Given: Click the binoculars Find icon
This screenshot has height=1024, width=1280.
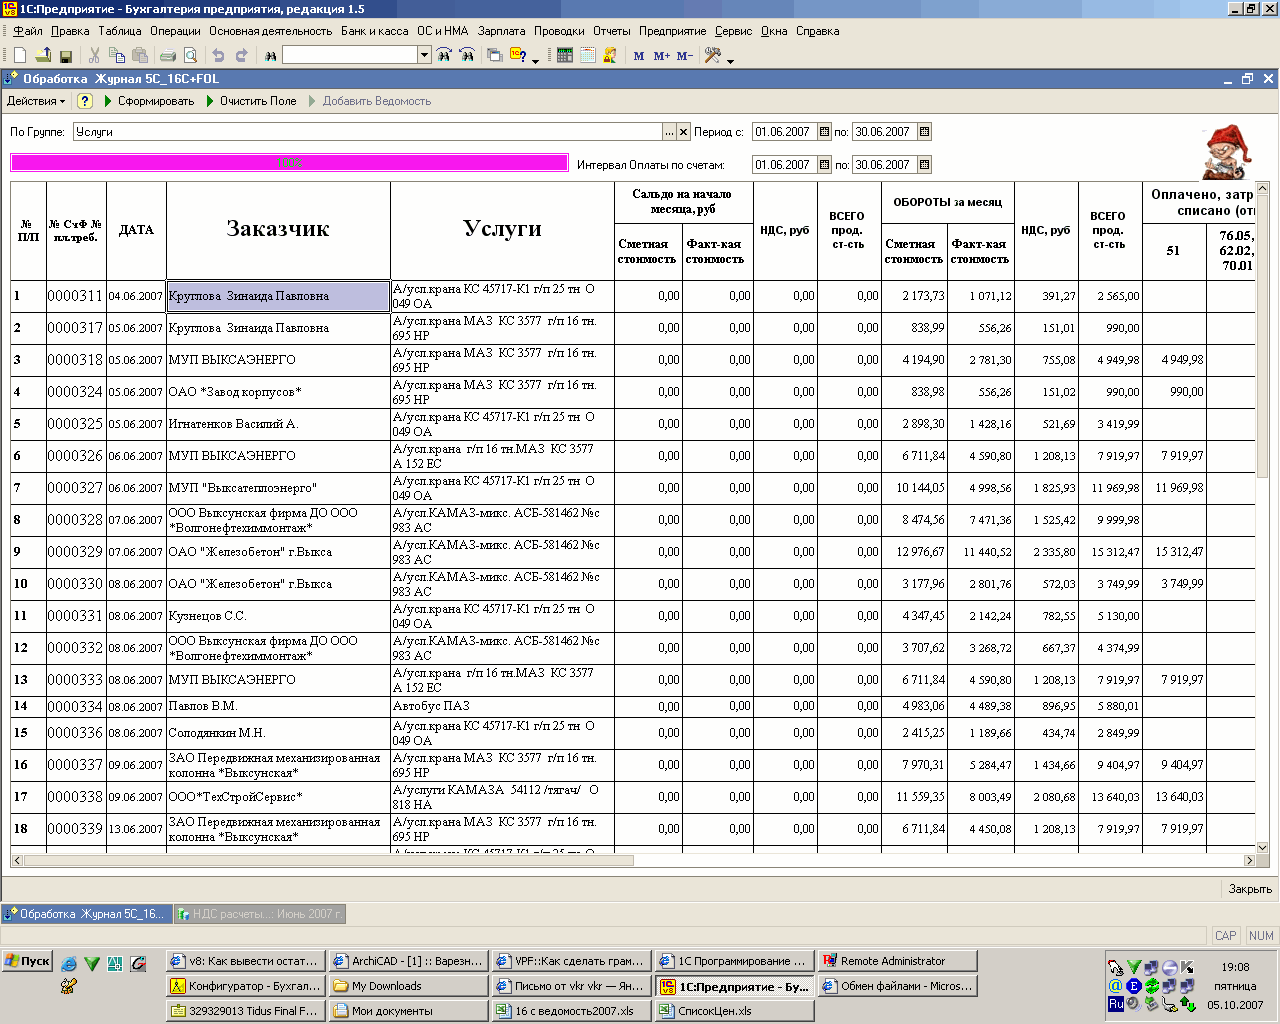Looking at the screenshot, I should 270,56.
